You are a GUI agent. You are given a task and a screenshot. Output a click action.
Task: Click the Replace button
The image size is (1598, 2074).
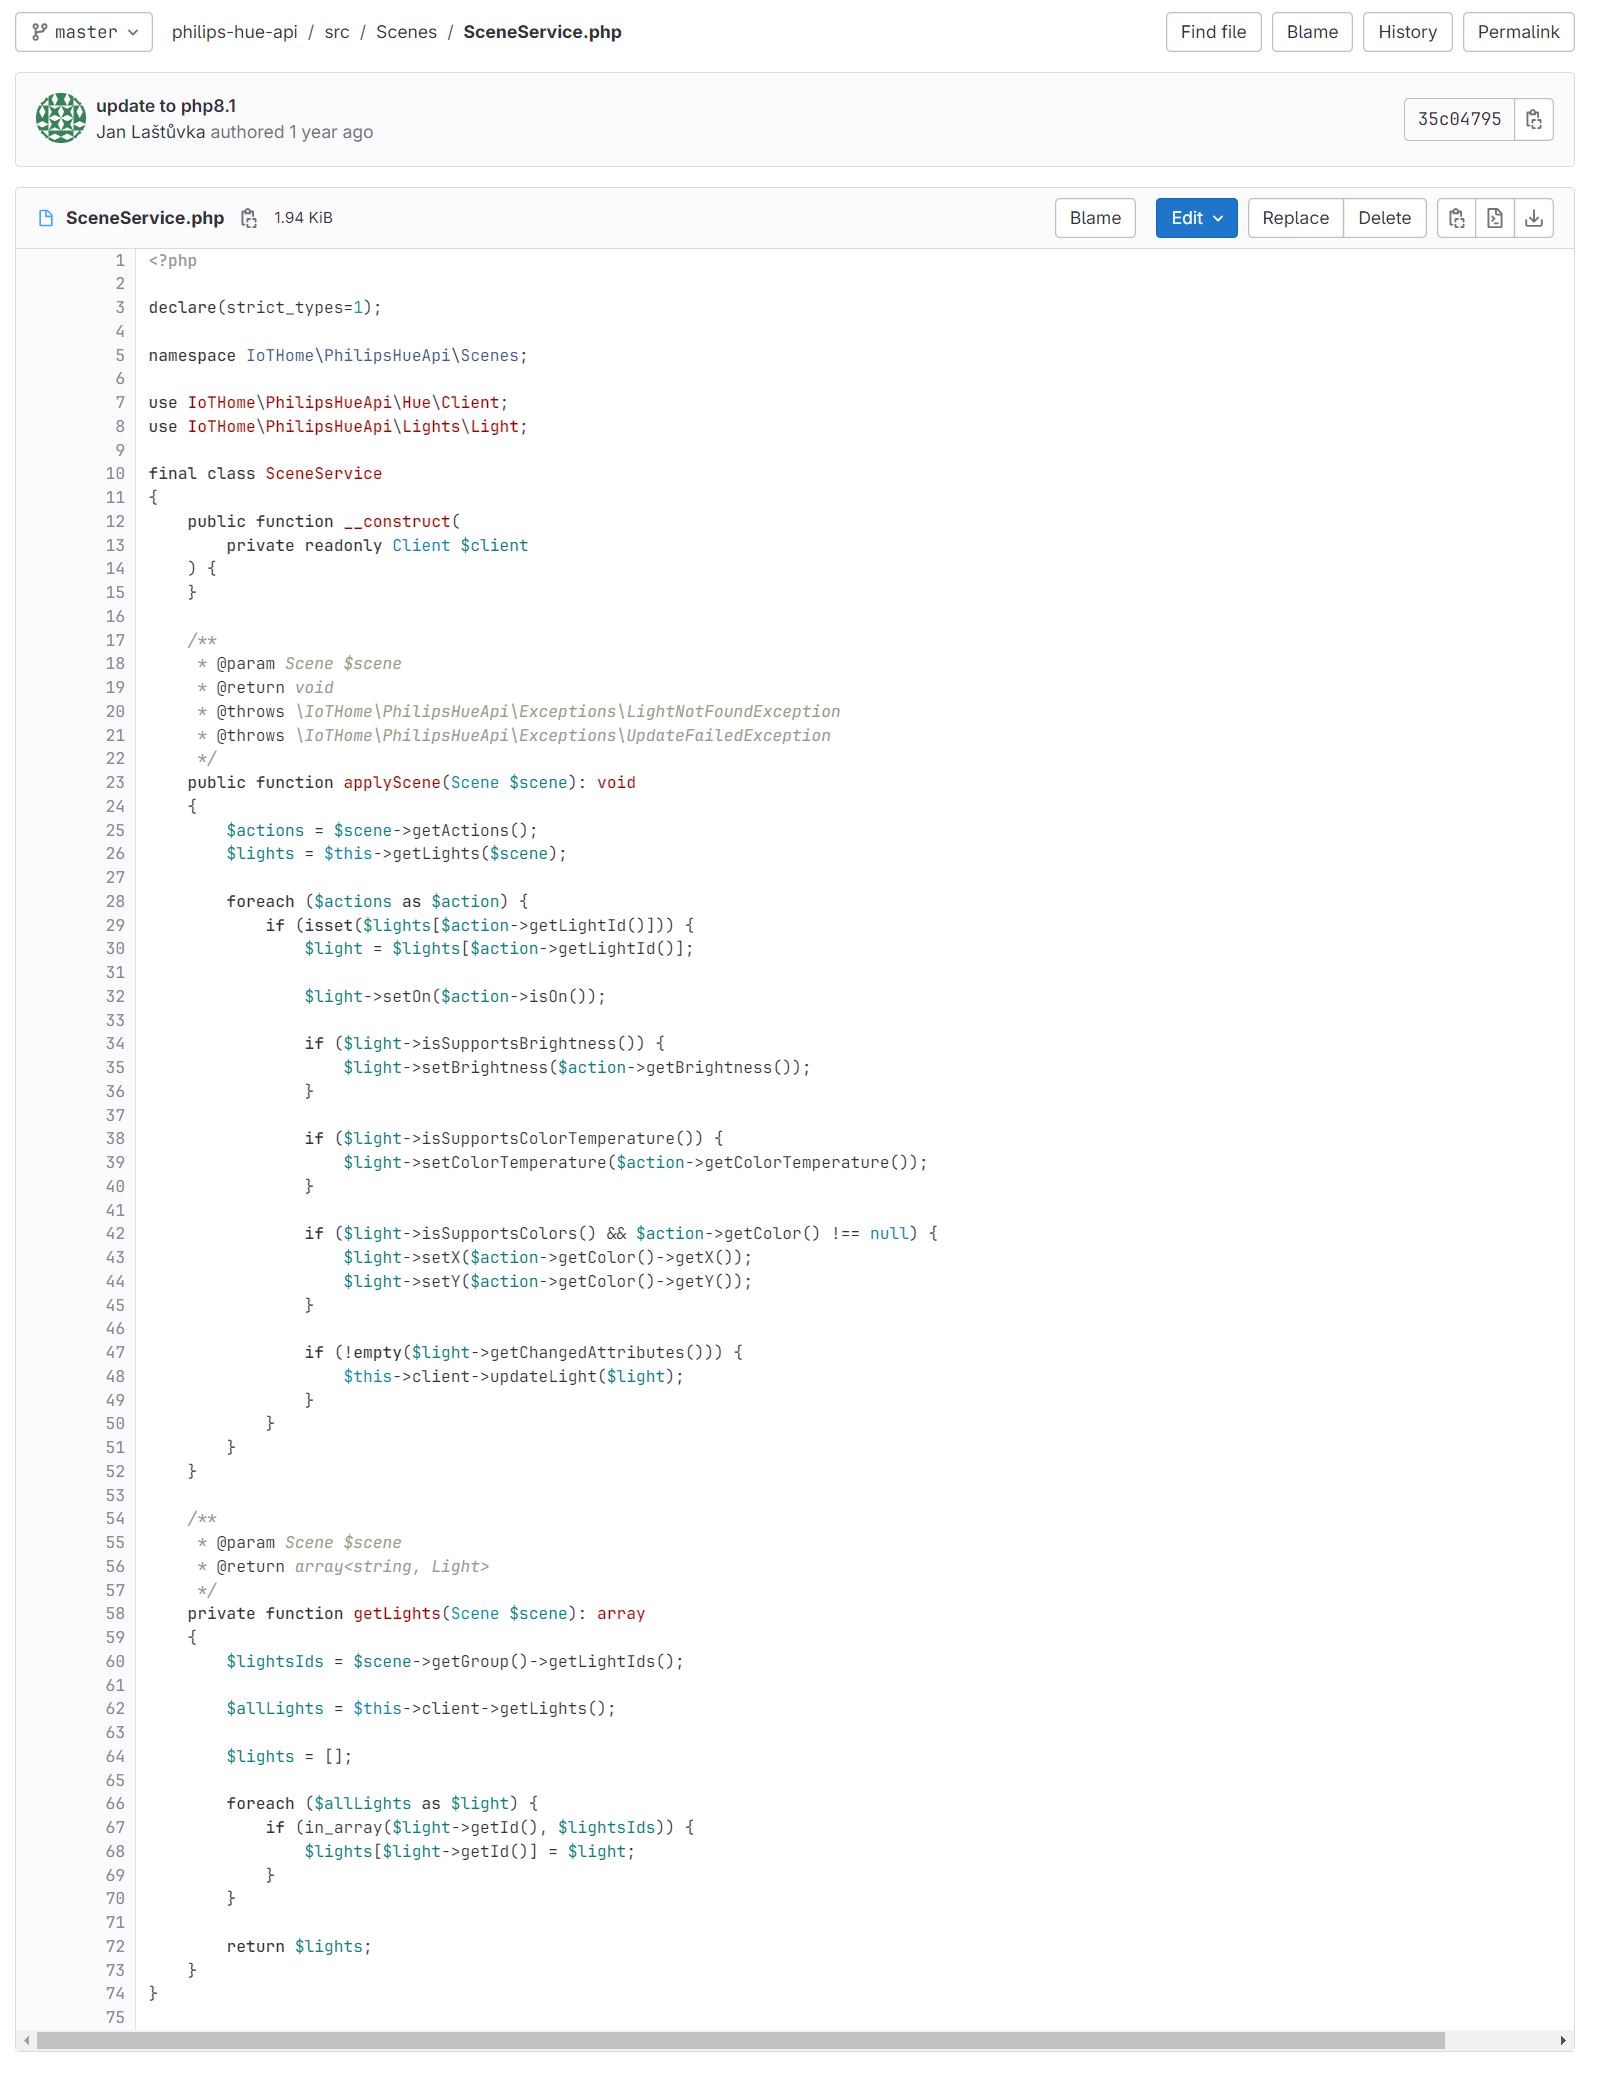tap(1295, 218)
